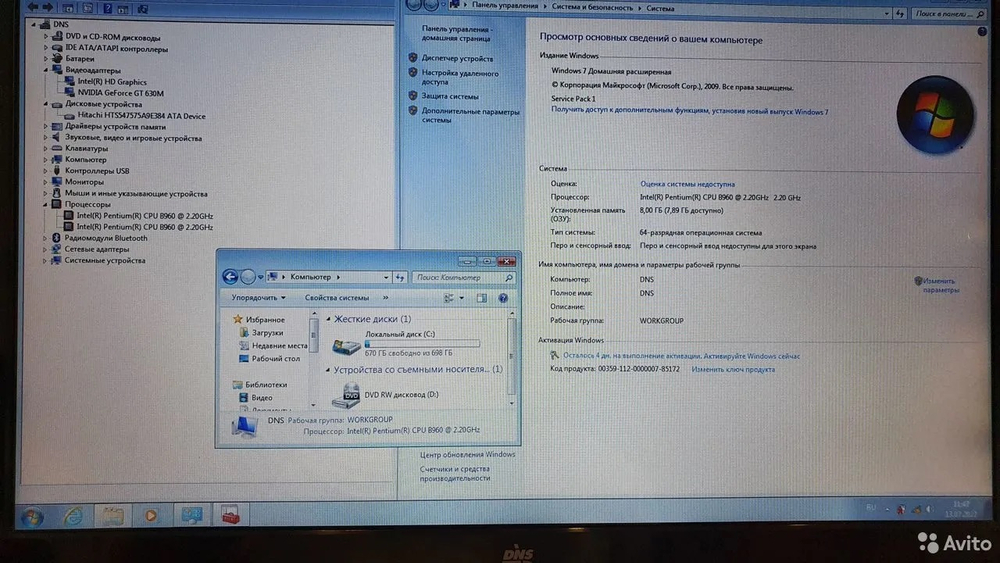Click the Сетевые адаптеры icon
This screenshot has width=1000, height=563.
click(57, 249)
